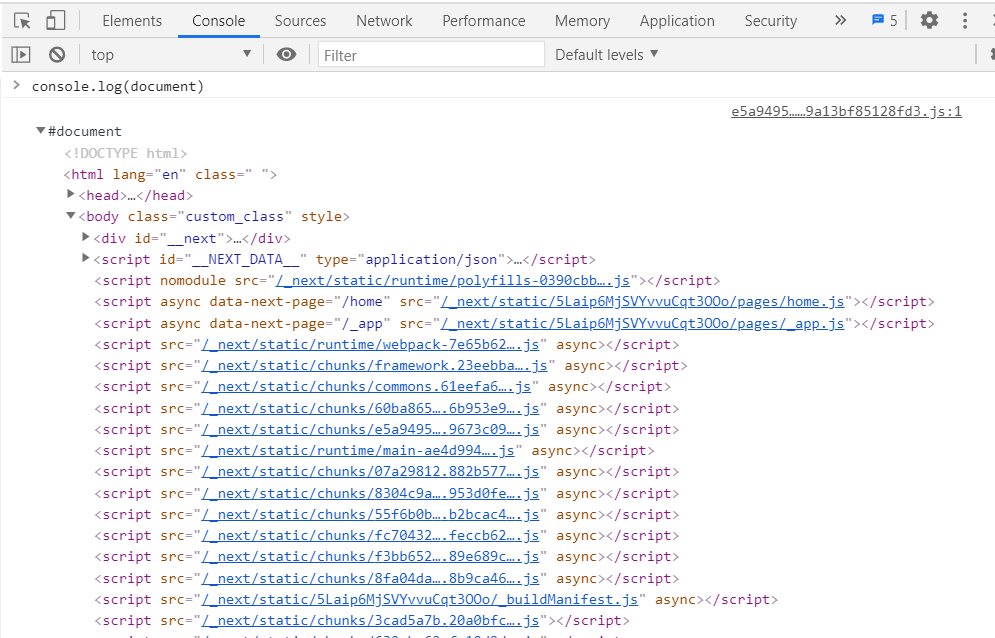
Task: Expand the console.log(document) input arrow
Action: coord(17,85)
